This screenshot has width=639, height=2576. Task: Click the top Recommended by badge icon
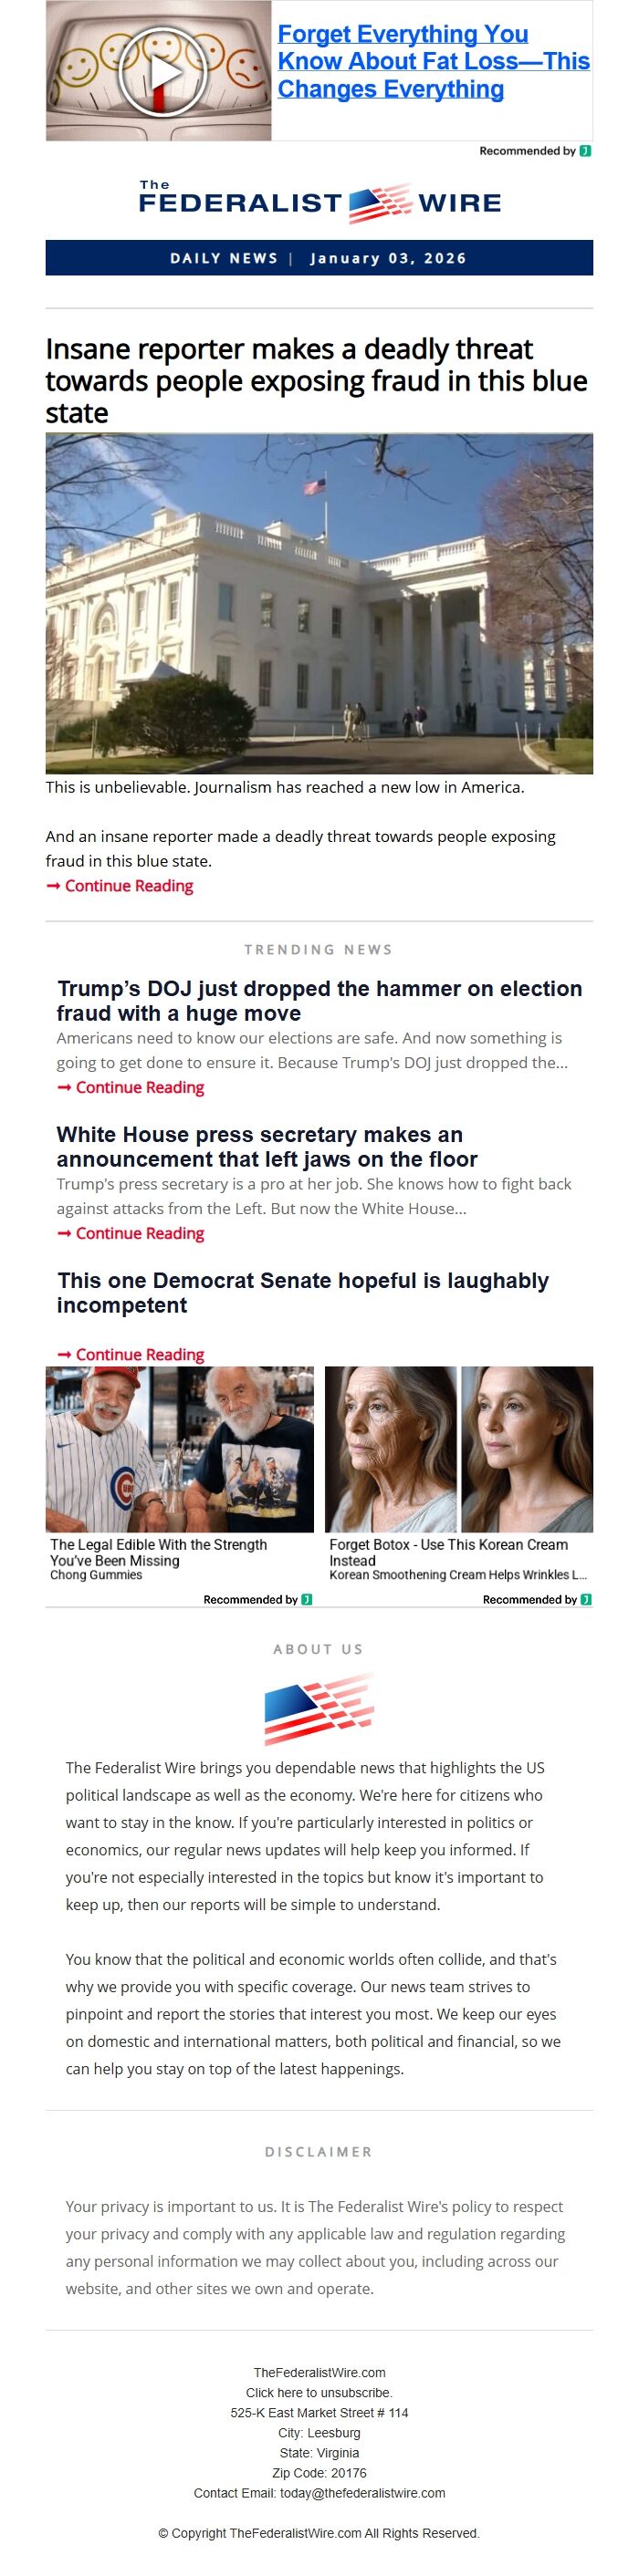tap(585, 151)
